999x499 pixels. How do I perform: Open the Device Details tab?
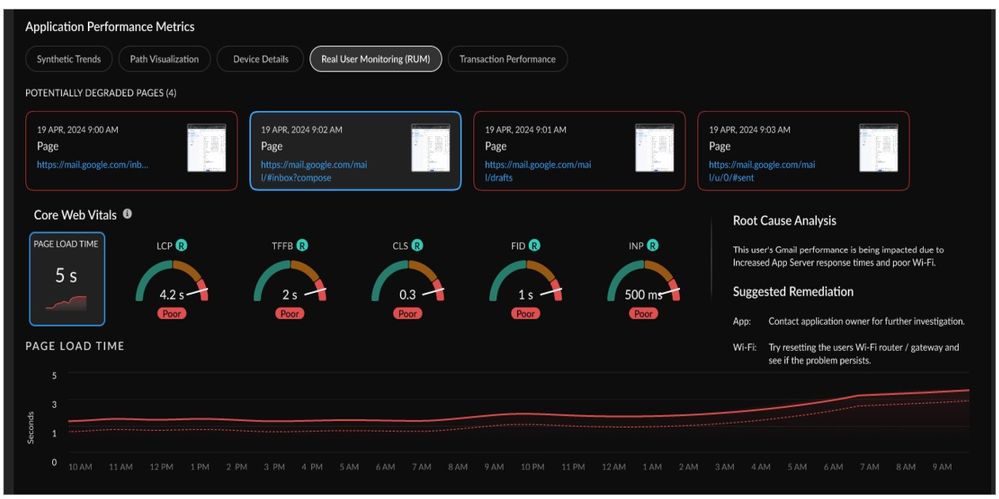pyautogui.click(x=261, y=59)
